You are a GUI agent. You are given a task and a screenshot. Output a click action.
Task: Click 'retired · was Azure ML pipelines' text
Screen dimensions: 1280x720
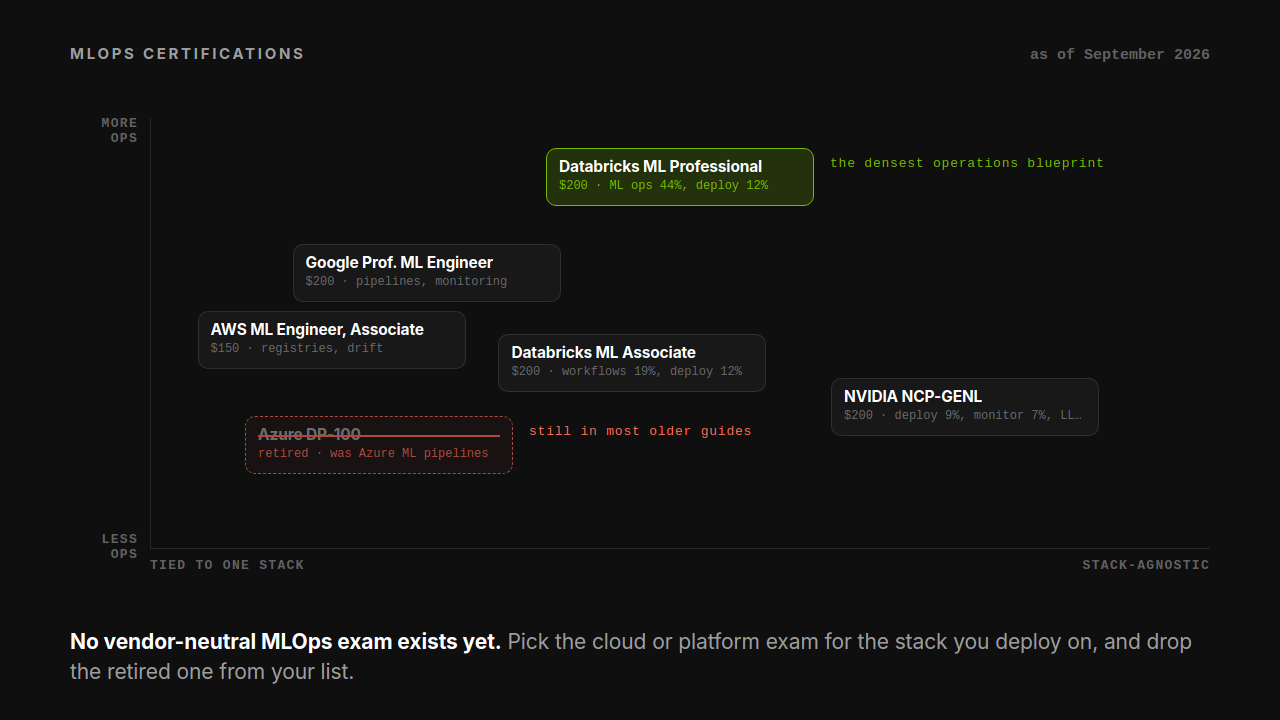pyautogui.click(x=373, y=454)
